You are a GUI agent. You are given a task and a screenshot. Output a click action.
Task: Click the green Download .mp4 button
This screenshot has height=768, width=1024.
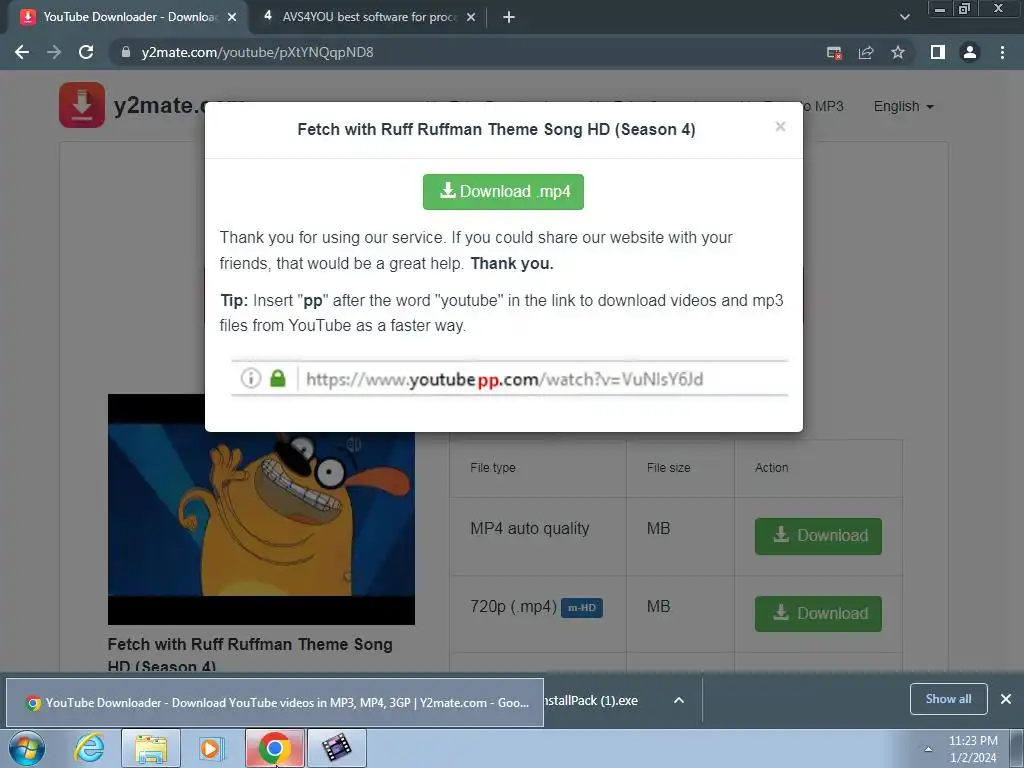pos(503,191)
